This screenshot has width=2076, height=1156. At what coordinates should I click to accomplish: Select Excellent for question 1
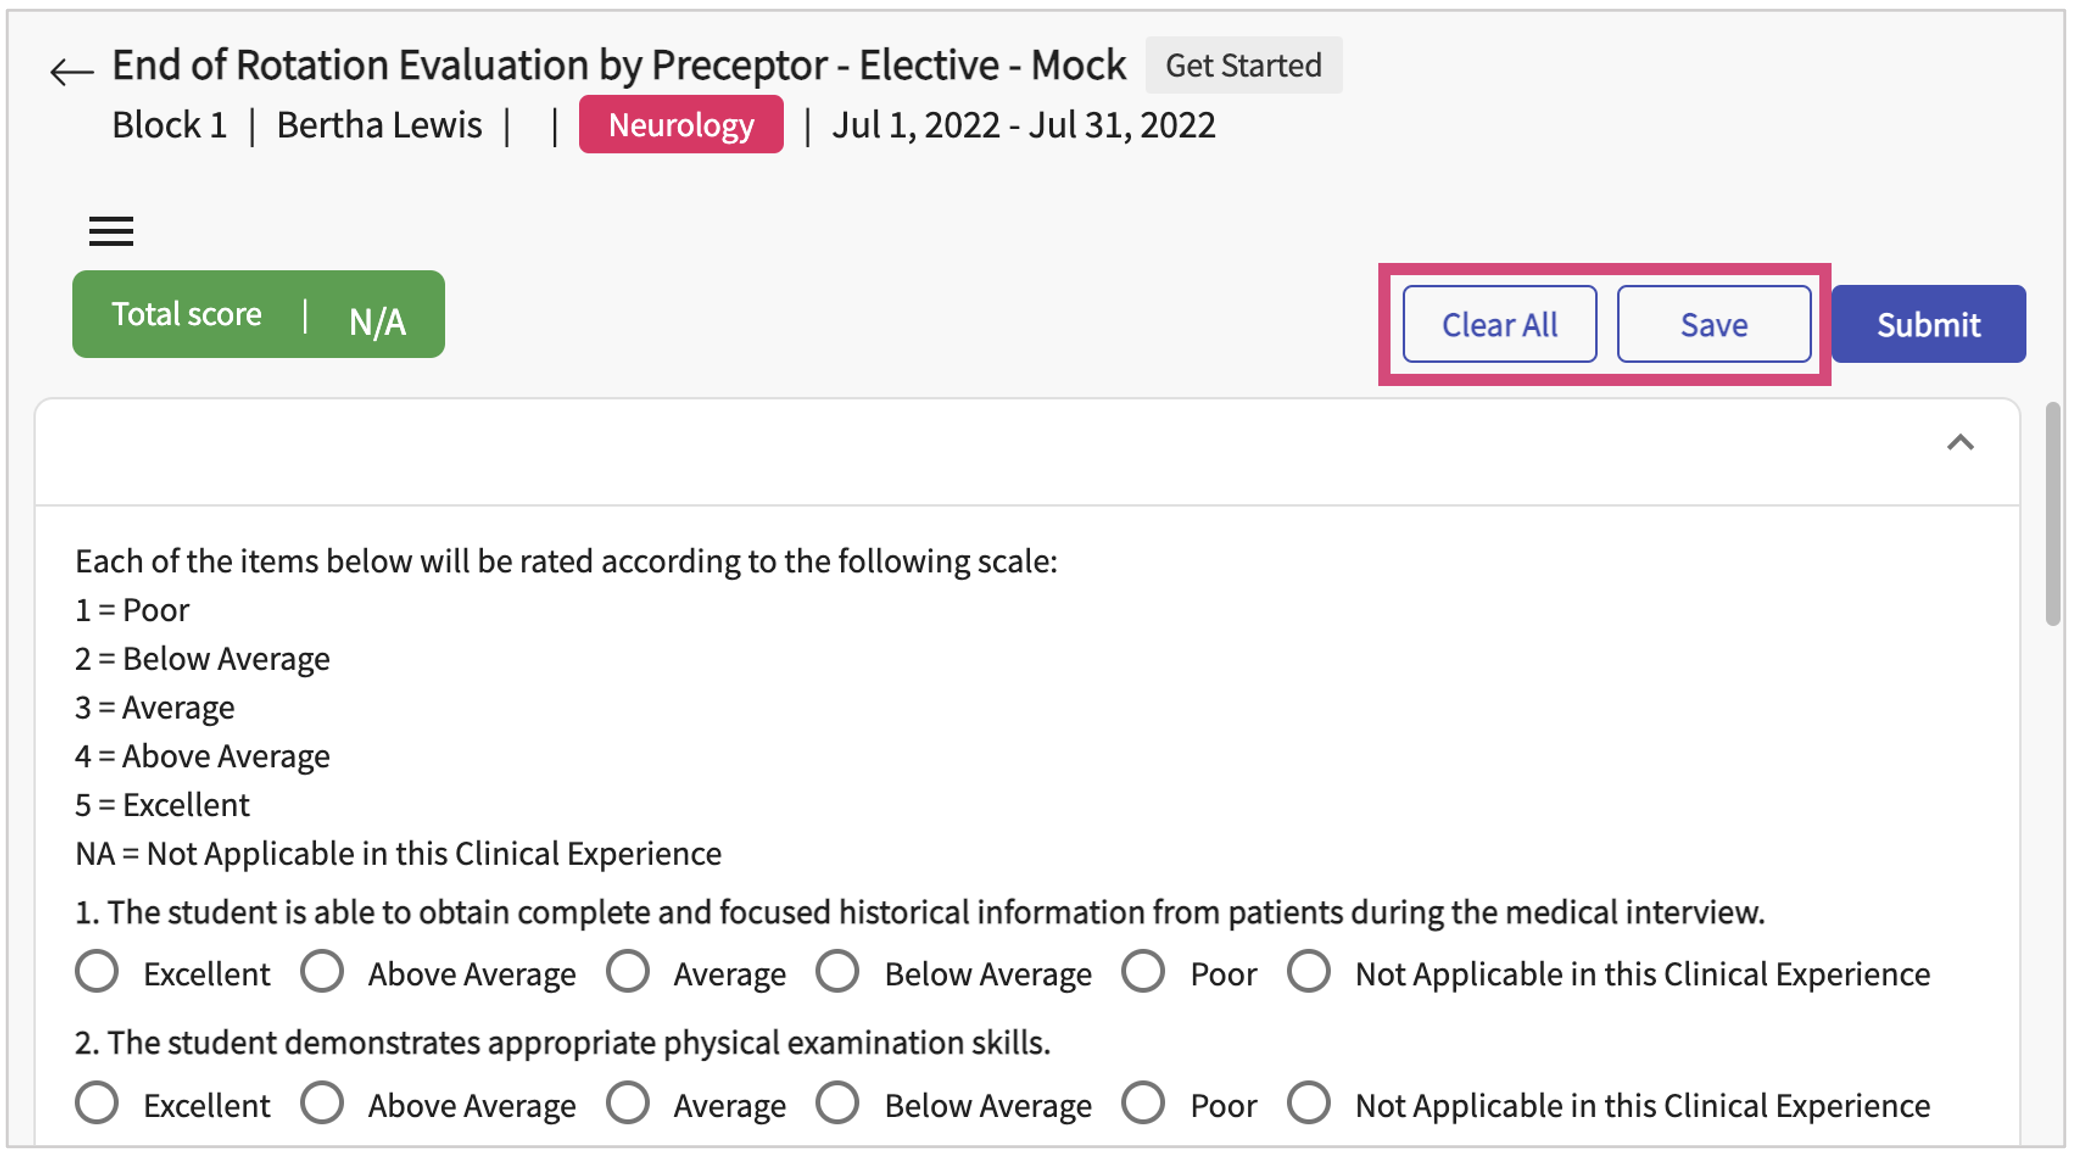pos(97,972)
